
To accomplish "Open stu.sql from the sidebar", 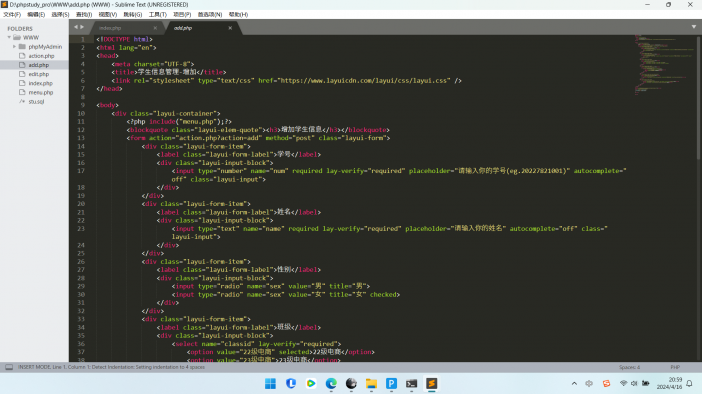I will pos(36,102).
